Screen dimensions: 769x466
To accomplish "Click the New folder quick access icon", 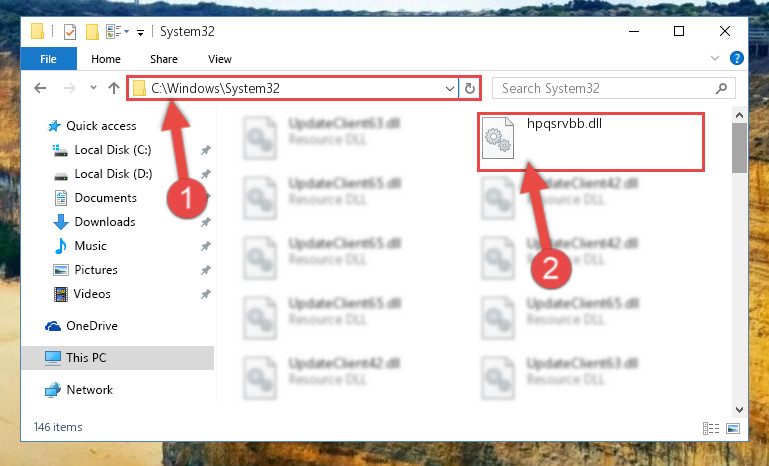I will 92,32.
